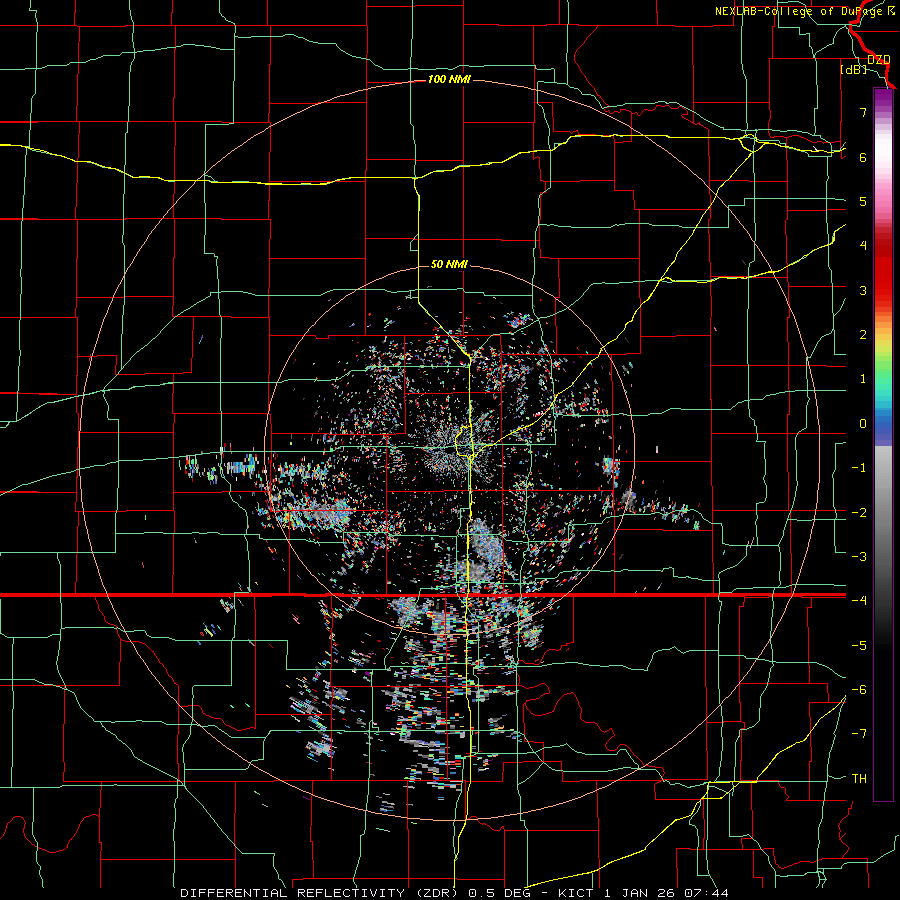Click "(ZDR)" in the bottom caption
Screen dimensions: 900x900
[x=435, y=893]
